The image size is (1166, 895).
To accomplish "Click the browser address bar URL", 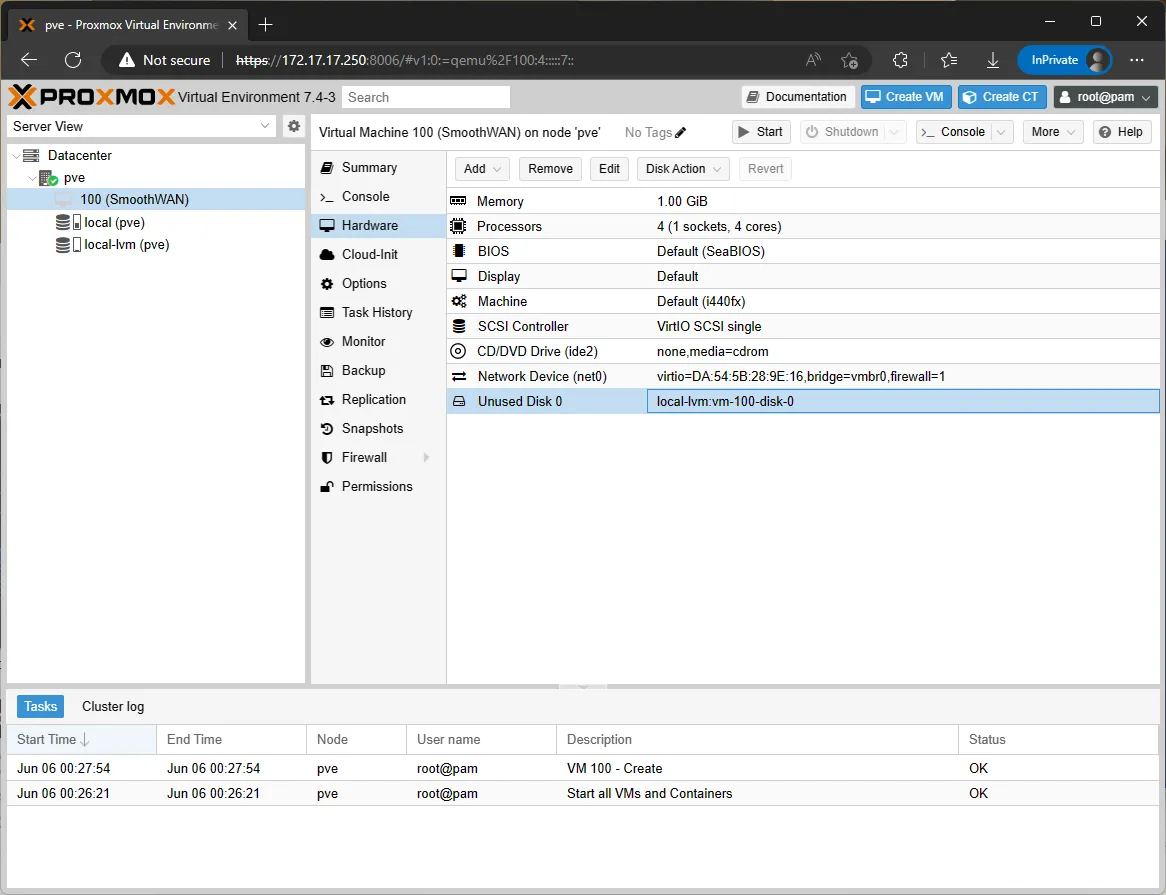I will tap(405, 60).
